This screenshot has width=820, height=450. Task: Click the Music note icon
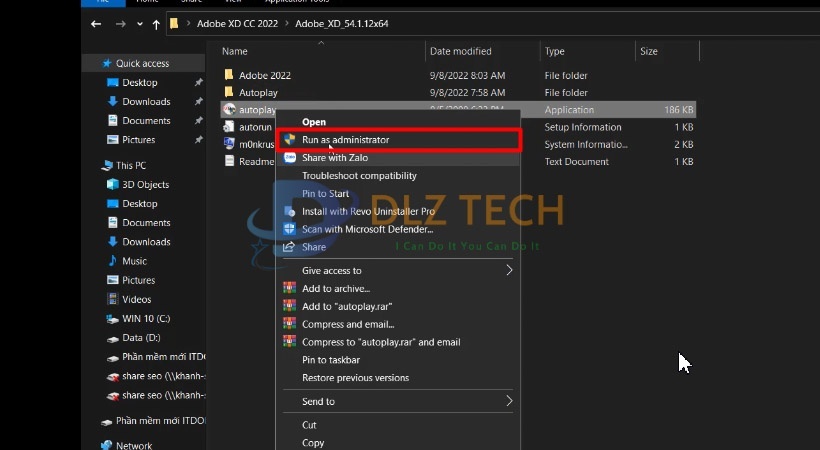click(x=112, y=261)
